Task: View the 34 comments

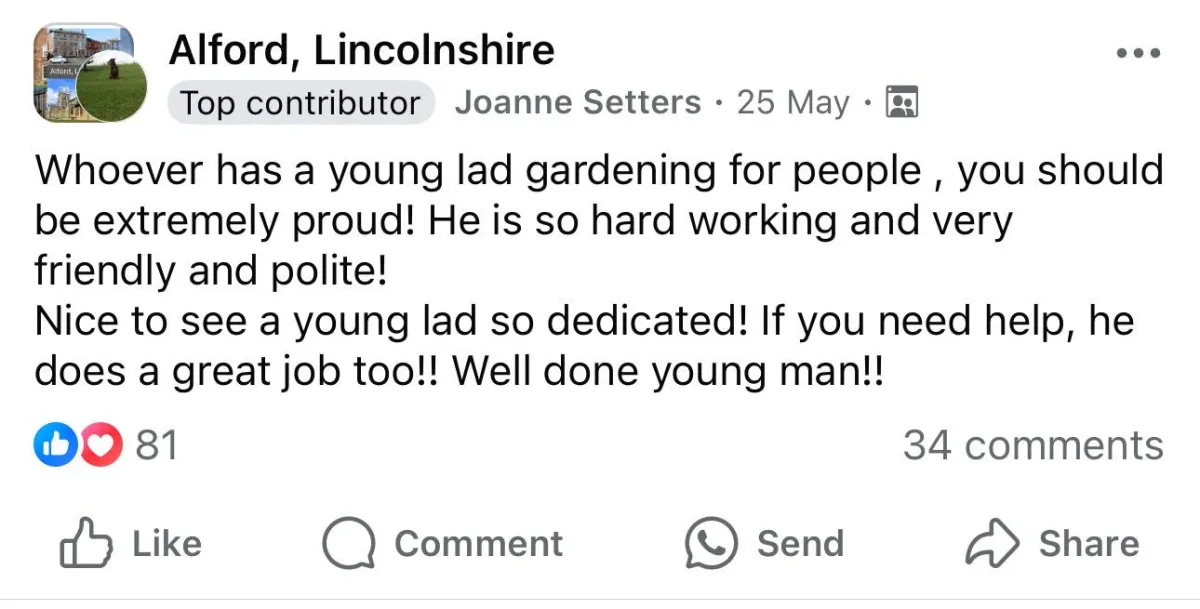Action: tap(1032, 445)
